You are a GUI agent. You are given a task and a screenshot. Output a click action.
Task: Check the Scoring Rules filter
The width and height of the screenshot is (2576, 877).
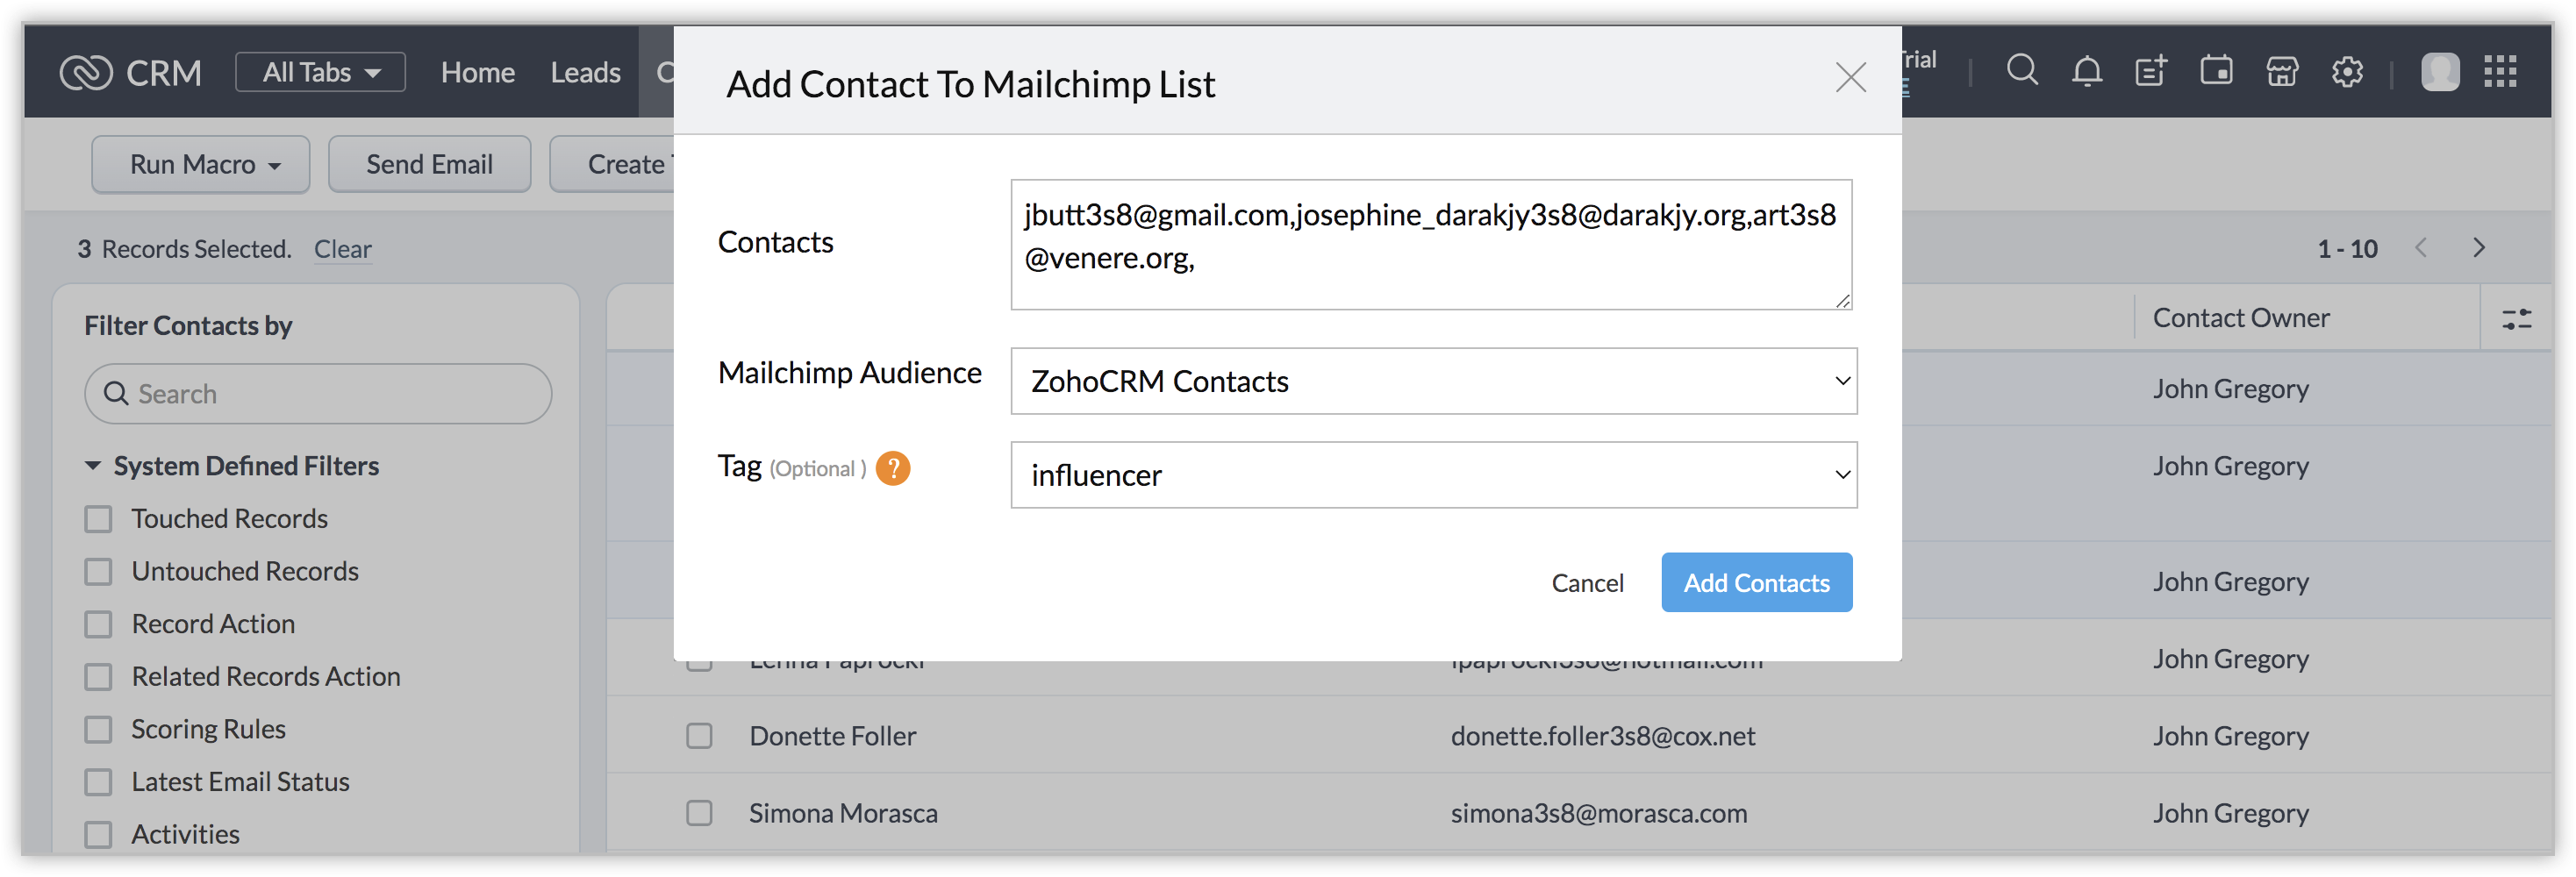pos(98,730)
